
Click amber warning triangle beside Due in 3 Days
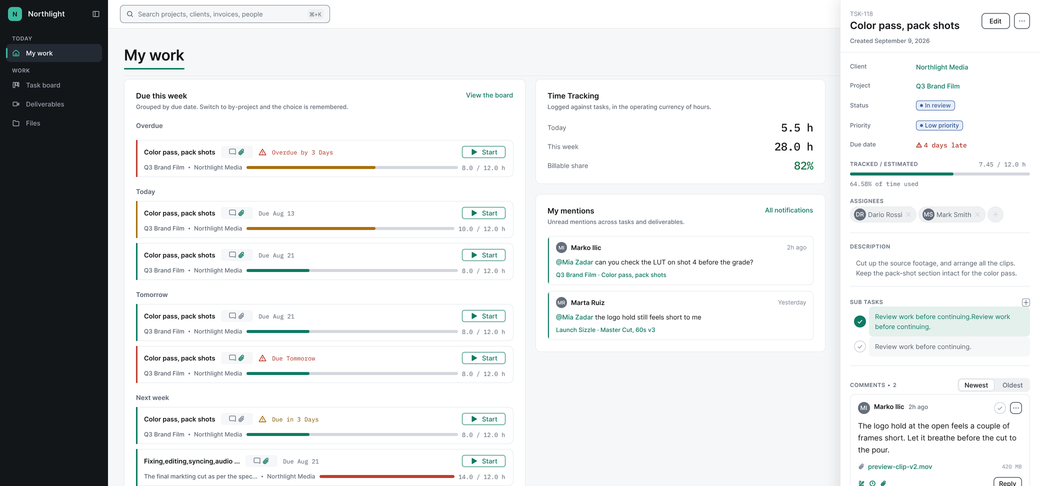coord(263,419)
